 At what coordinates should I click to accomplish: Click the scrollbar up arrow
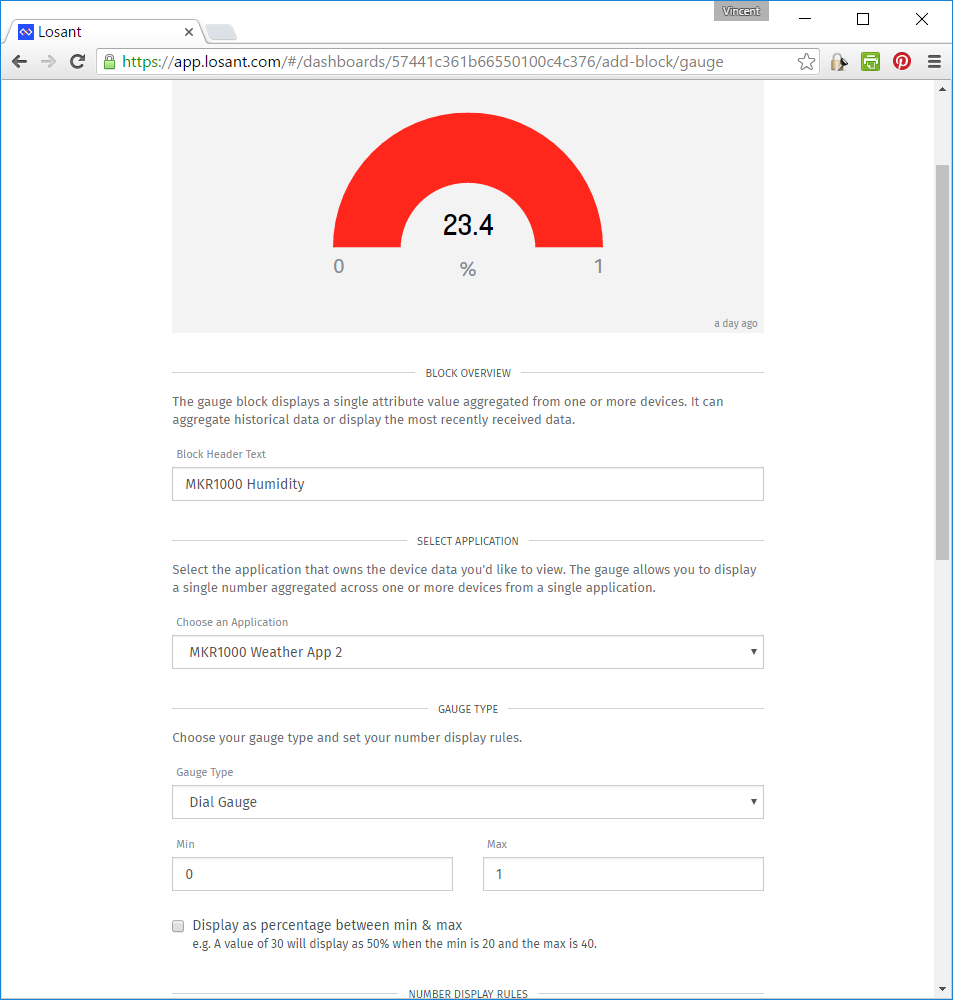(942, 89)
